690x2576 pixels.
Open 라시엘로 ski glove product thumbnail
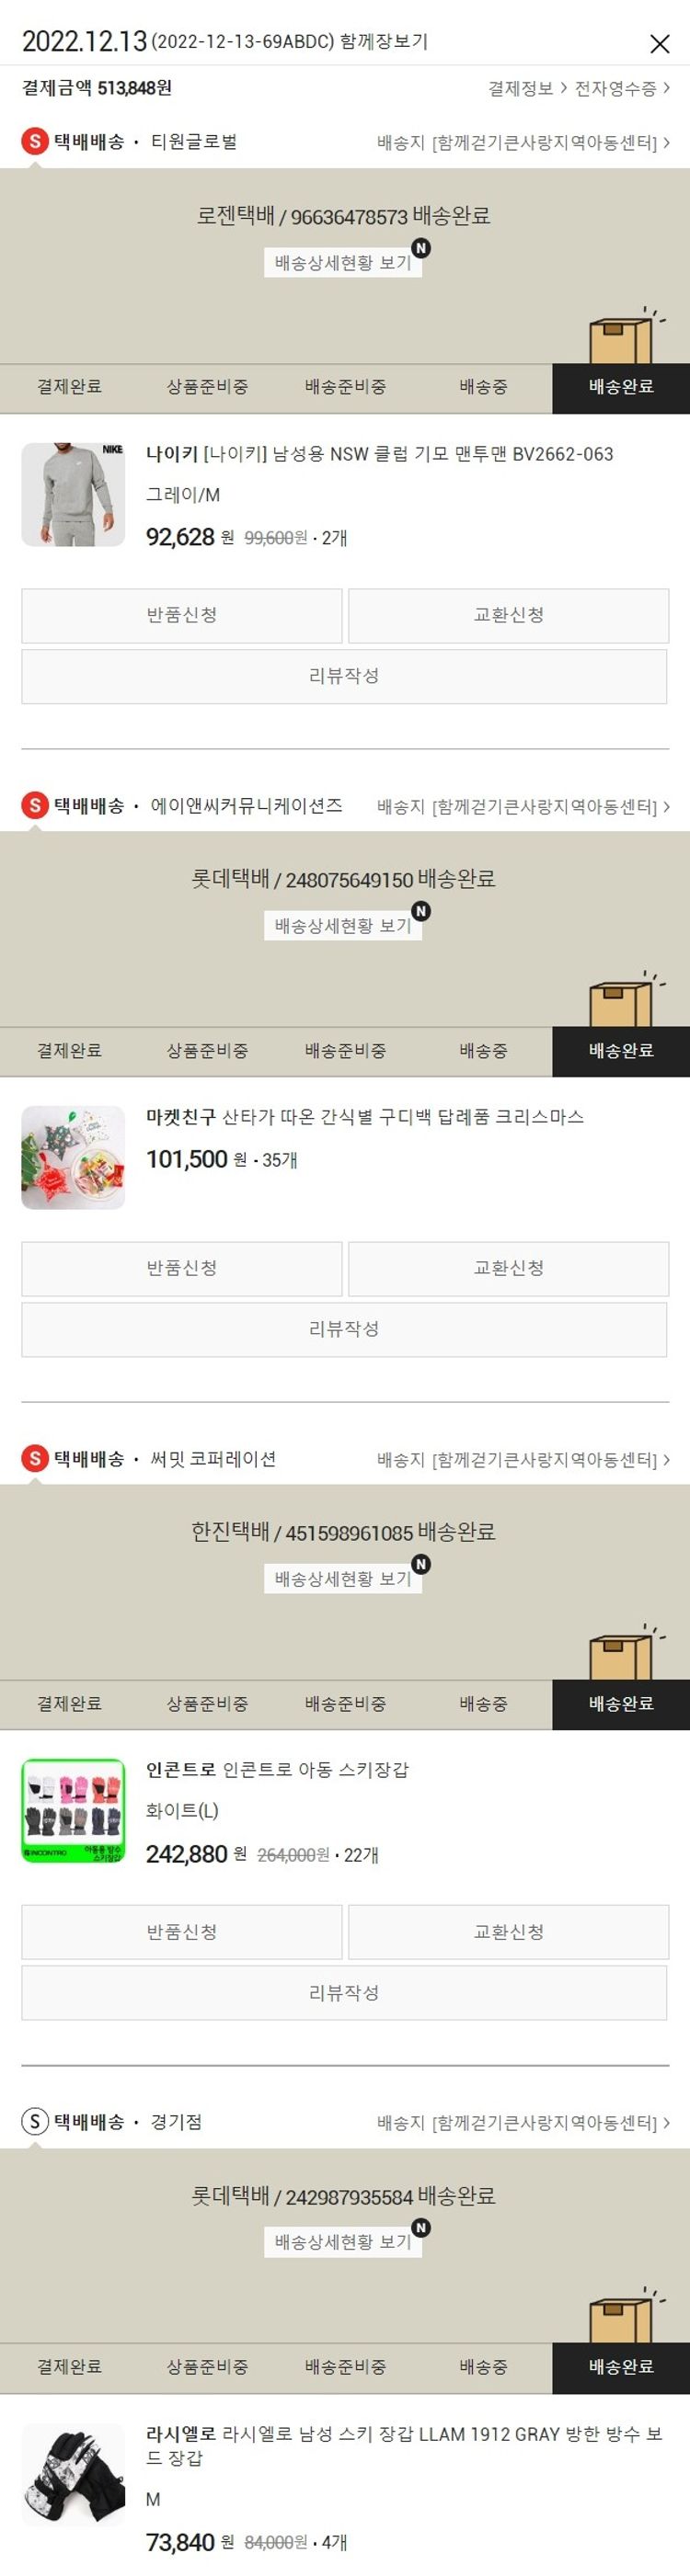coord(73,2475)
